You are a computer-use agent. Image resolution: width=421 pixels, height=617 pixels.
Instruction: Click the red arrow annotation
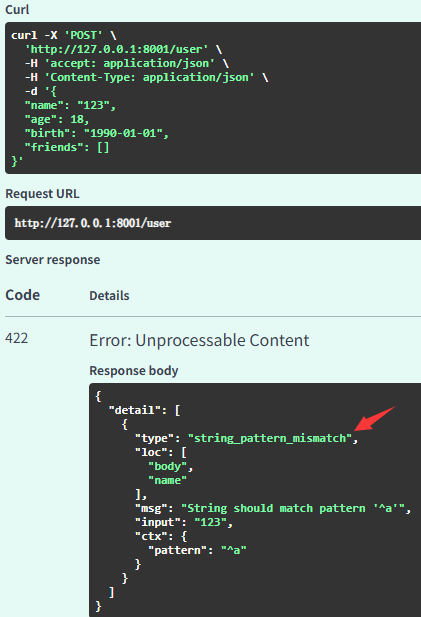[374, 419]
